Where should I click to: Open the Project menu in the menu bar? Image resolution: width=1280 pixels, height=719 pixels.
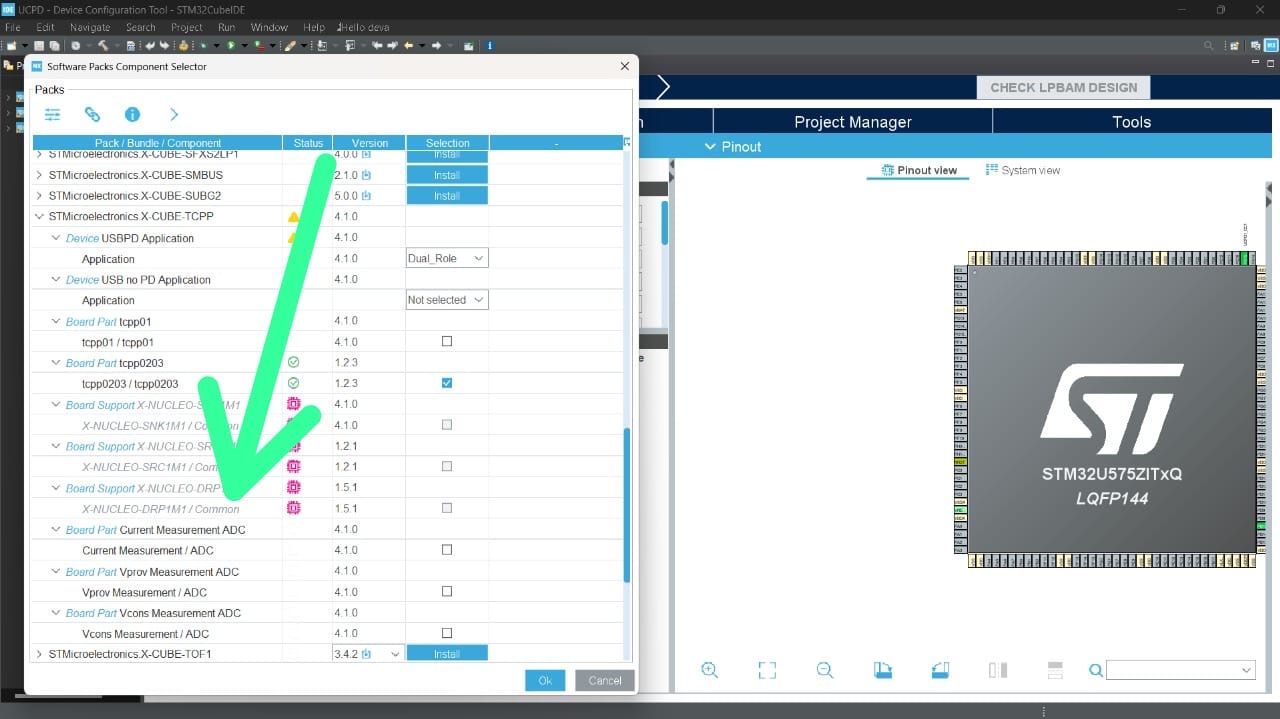point(186,27)
